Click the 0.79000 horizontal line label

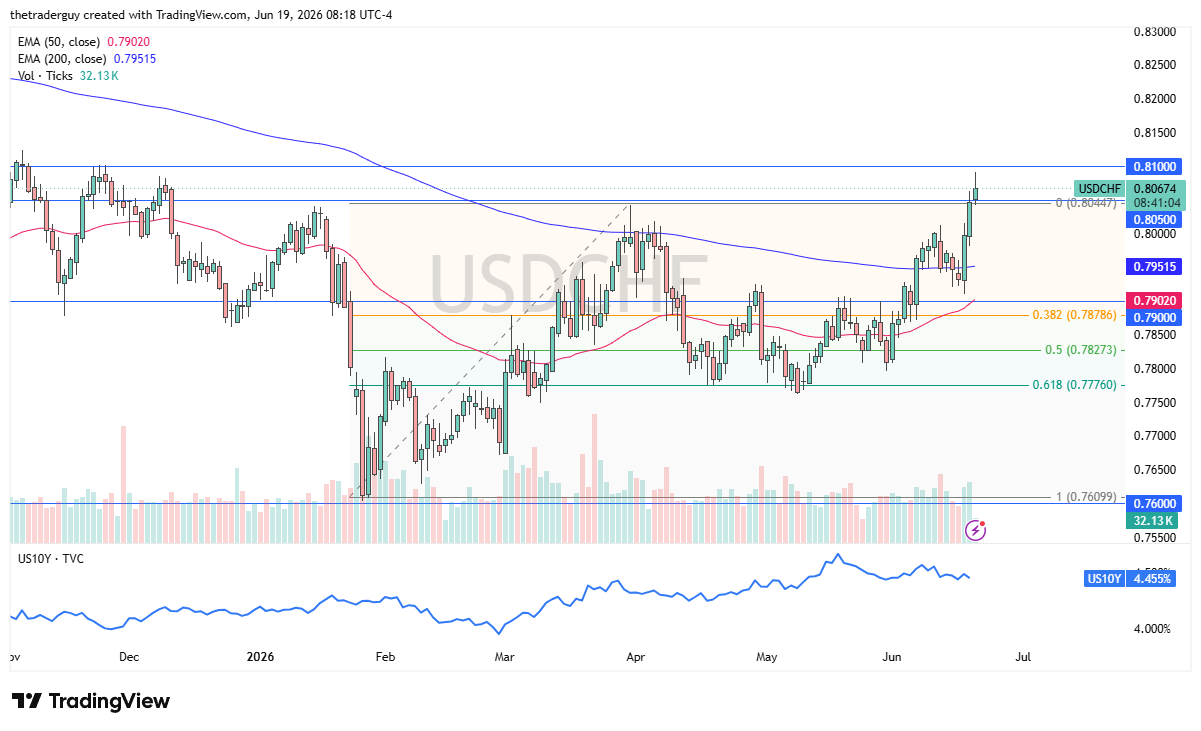(1155, 317)
